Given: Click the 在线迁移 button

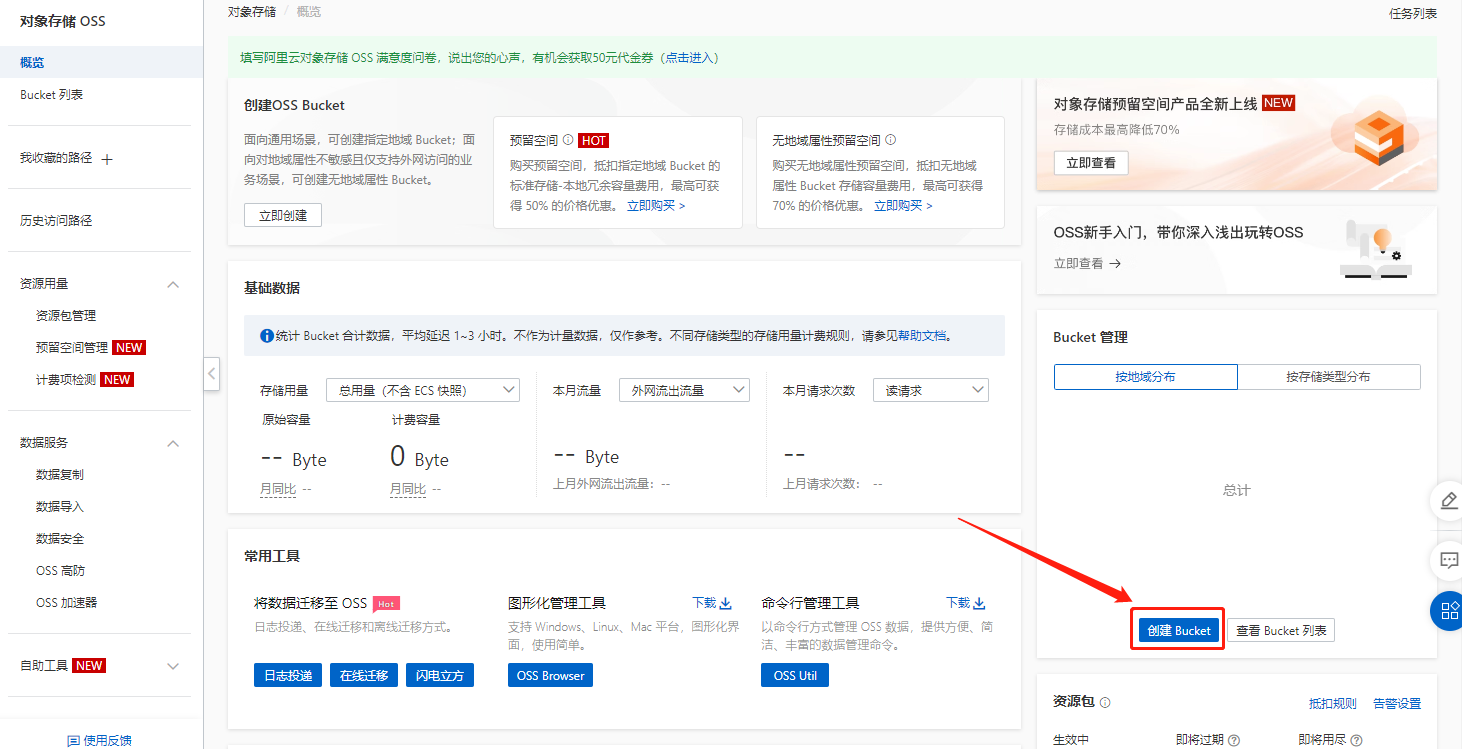Looking at the screenshot, I should (x=364, y=675).
